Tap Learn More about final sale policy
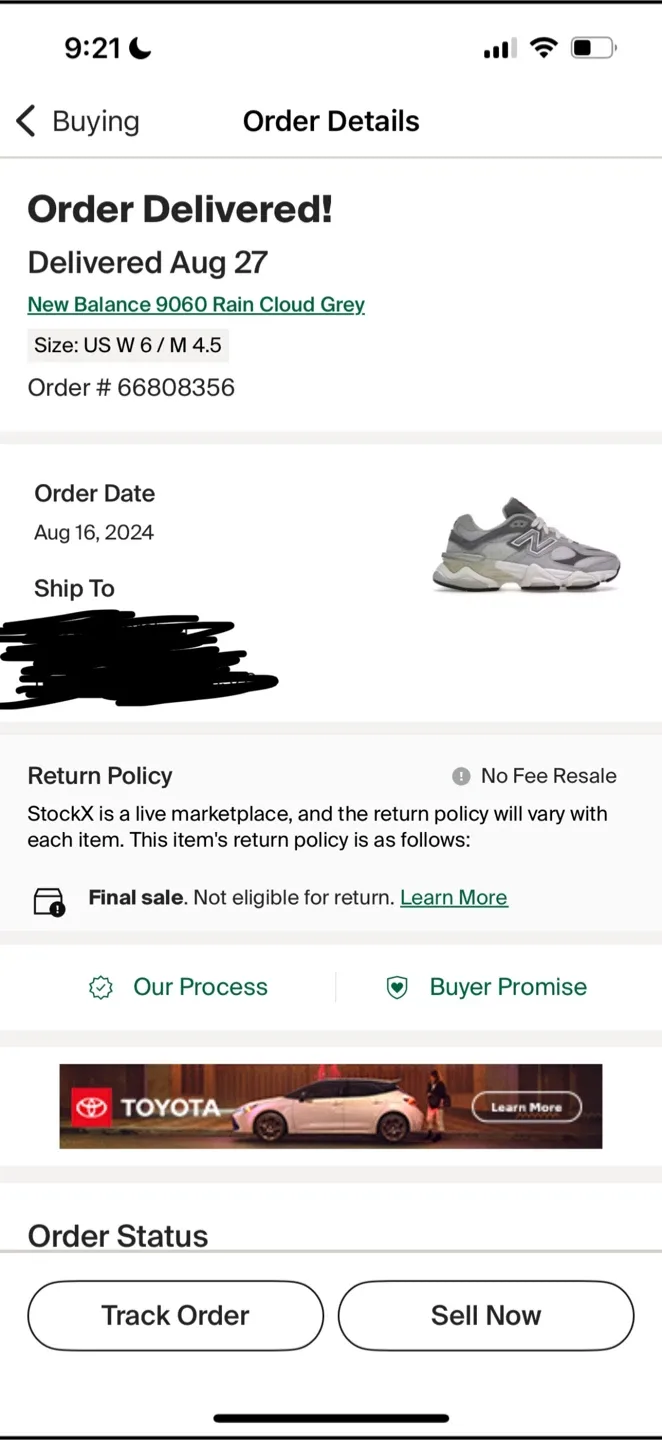This screenshot has width=662, height=1440. coord(453,897)
